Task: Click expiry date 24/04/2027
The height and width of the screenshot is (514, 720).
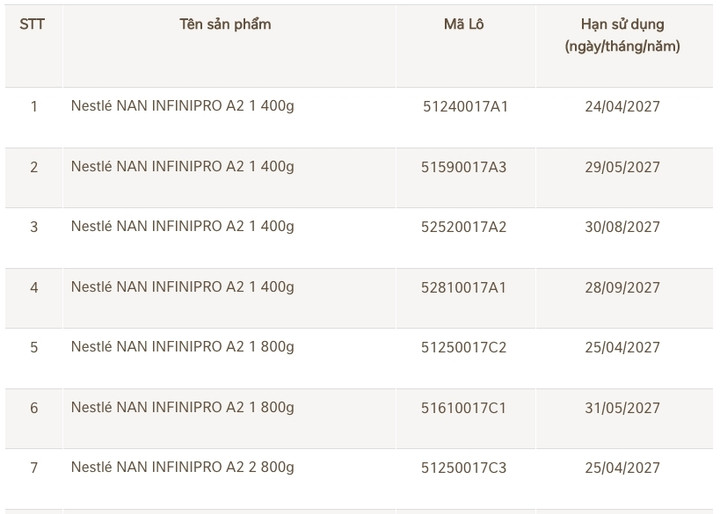Action: (622, 106)
